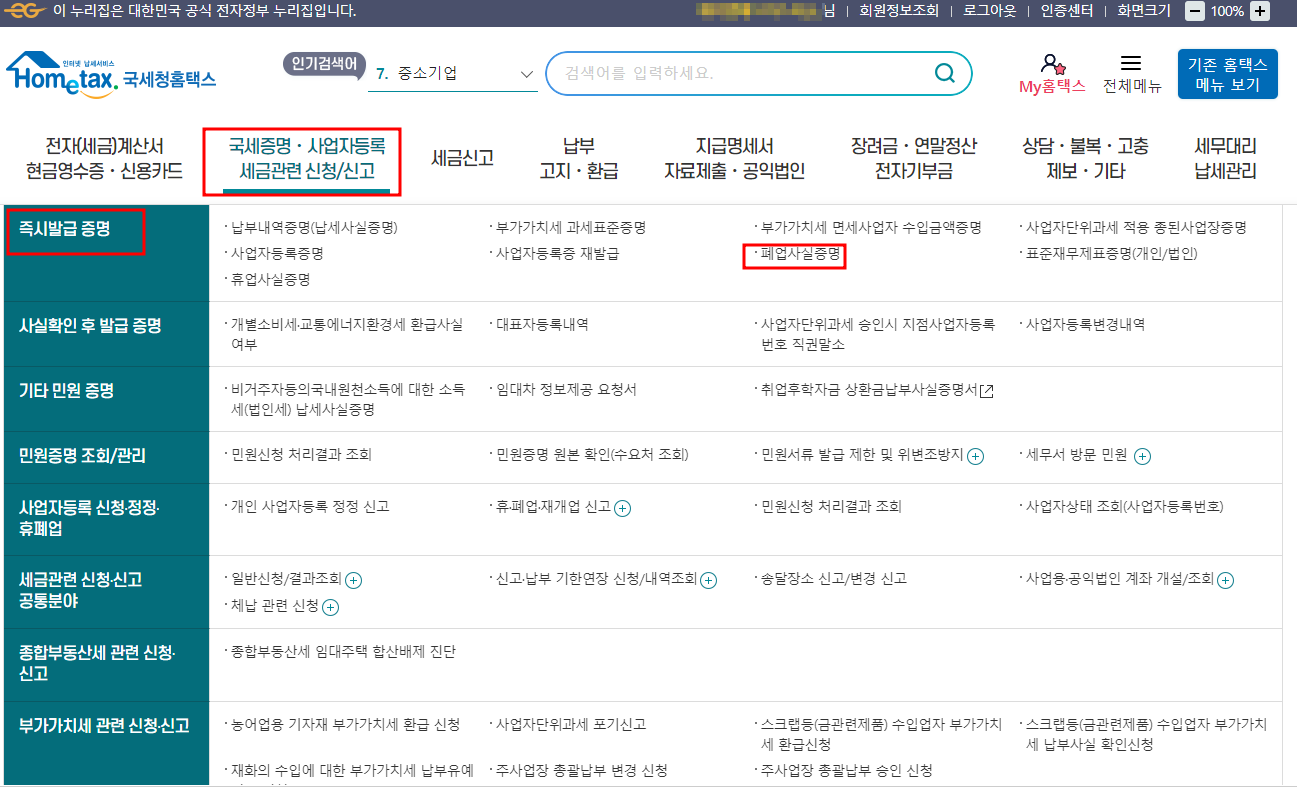Viewport: 1297px width, 787px height.
Task: Click the 기존 홈택스 메뉴 보기 button
Action: 1227,74
